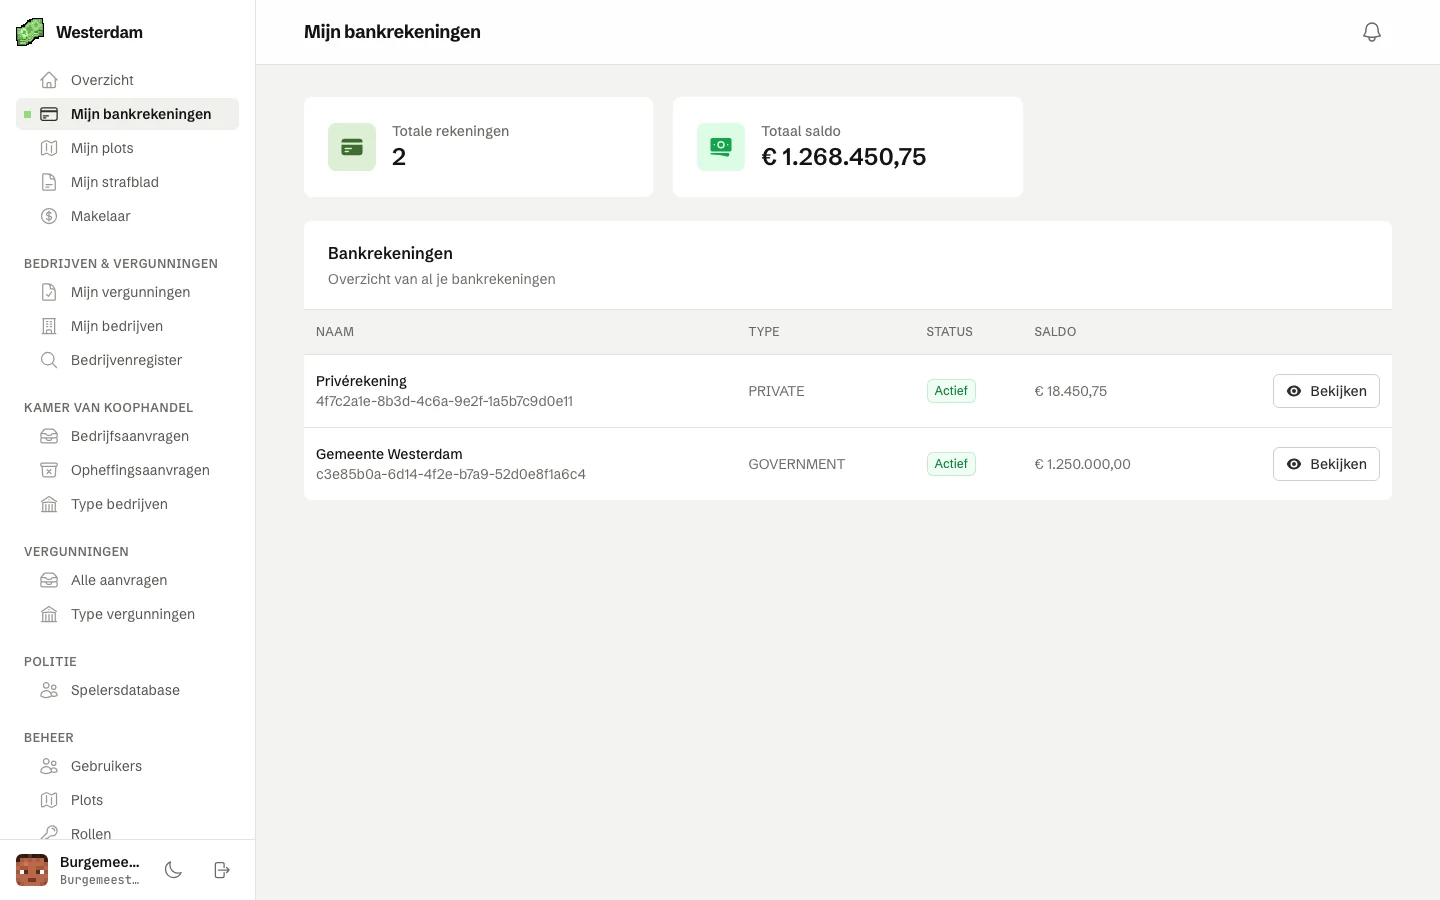Click the Gemeente Westerdam account ID c3e85b0a

point(451,474)
